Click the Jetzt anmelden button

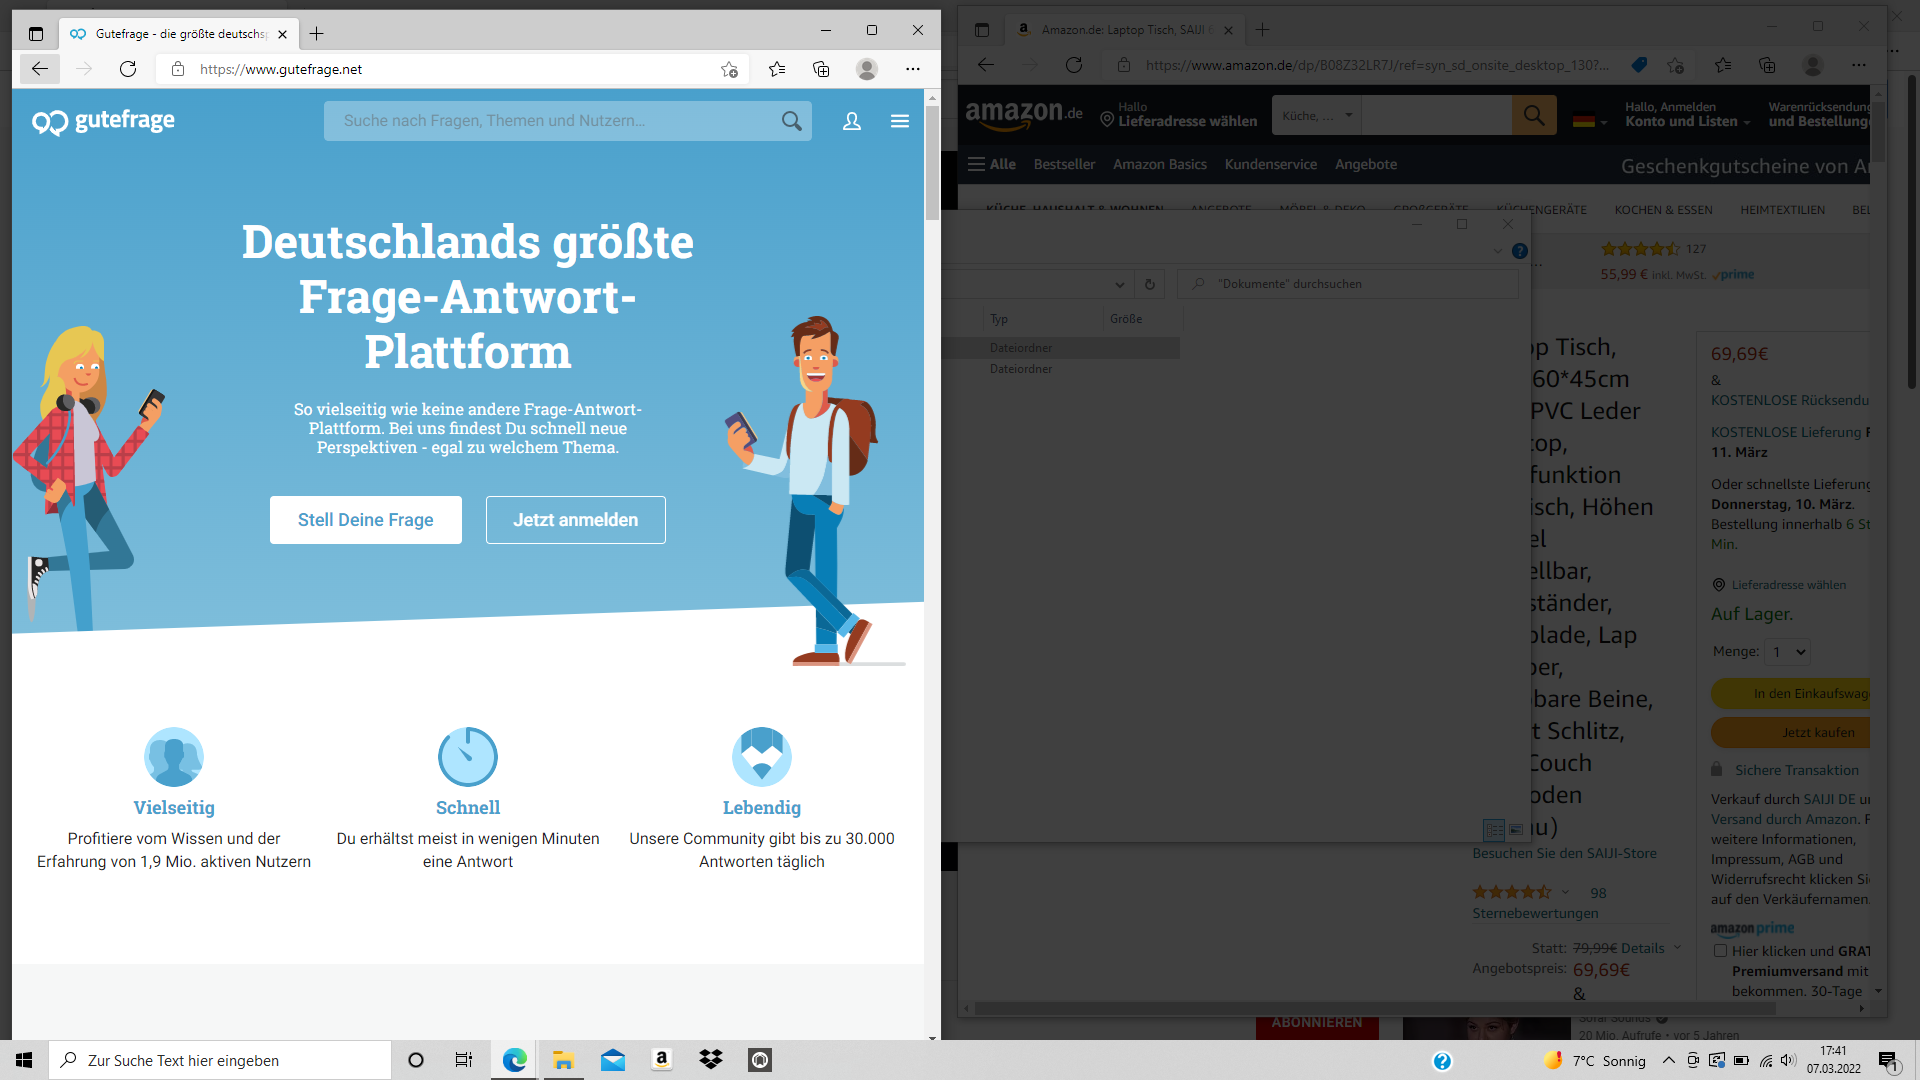pyautogui.click(x=575, y=520)
